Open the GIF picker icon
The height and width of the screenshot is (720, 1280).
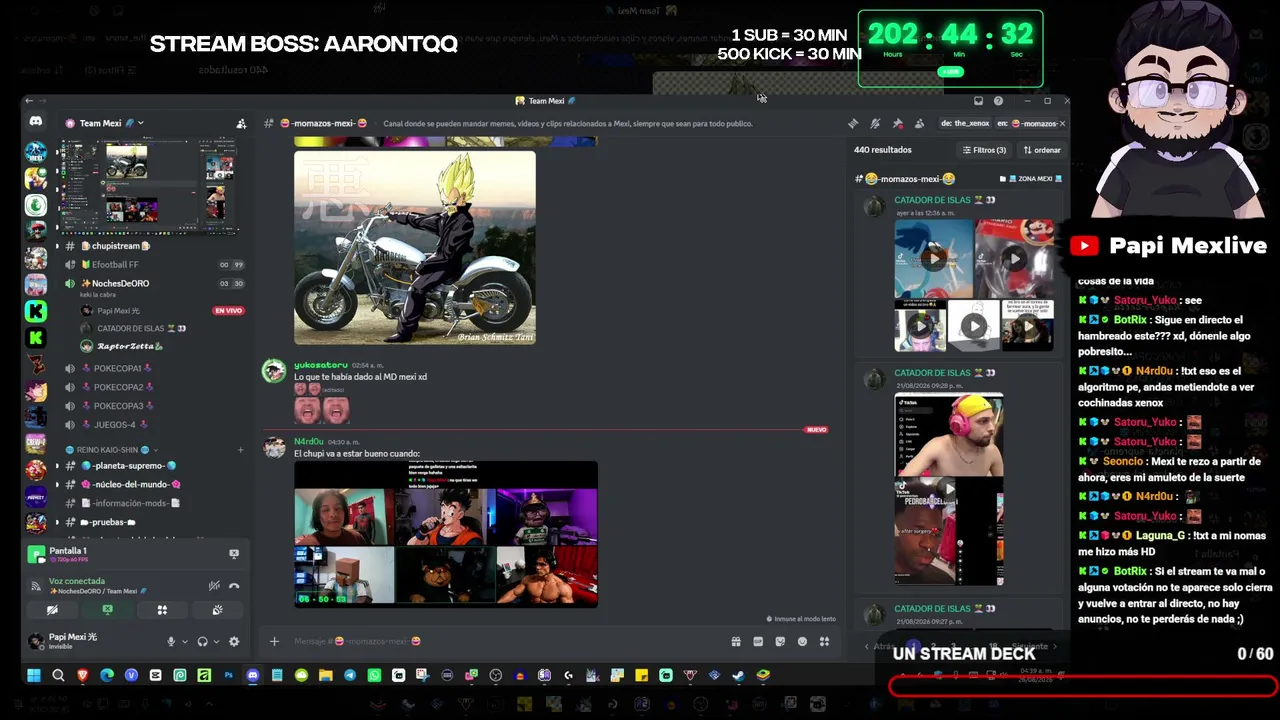point(758,642)
